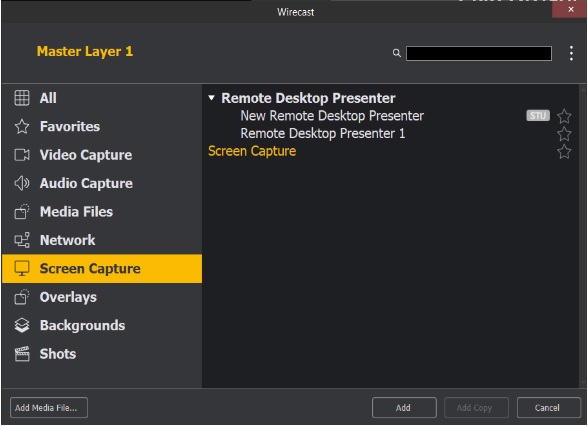Close the Wirecast dialog window

pyautogui.click(x=570, y=9)
